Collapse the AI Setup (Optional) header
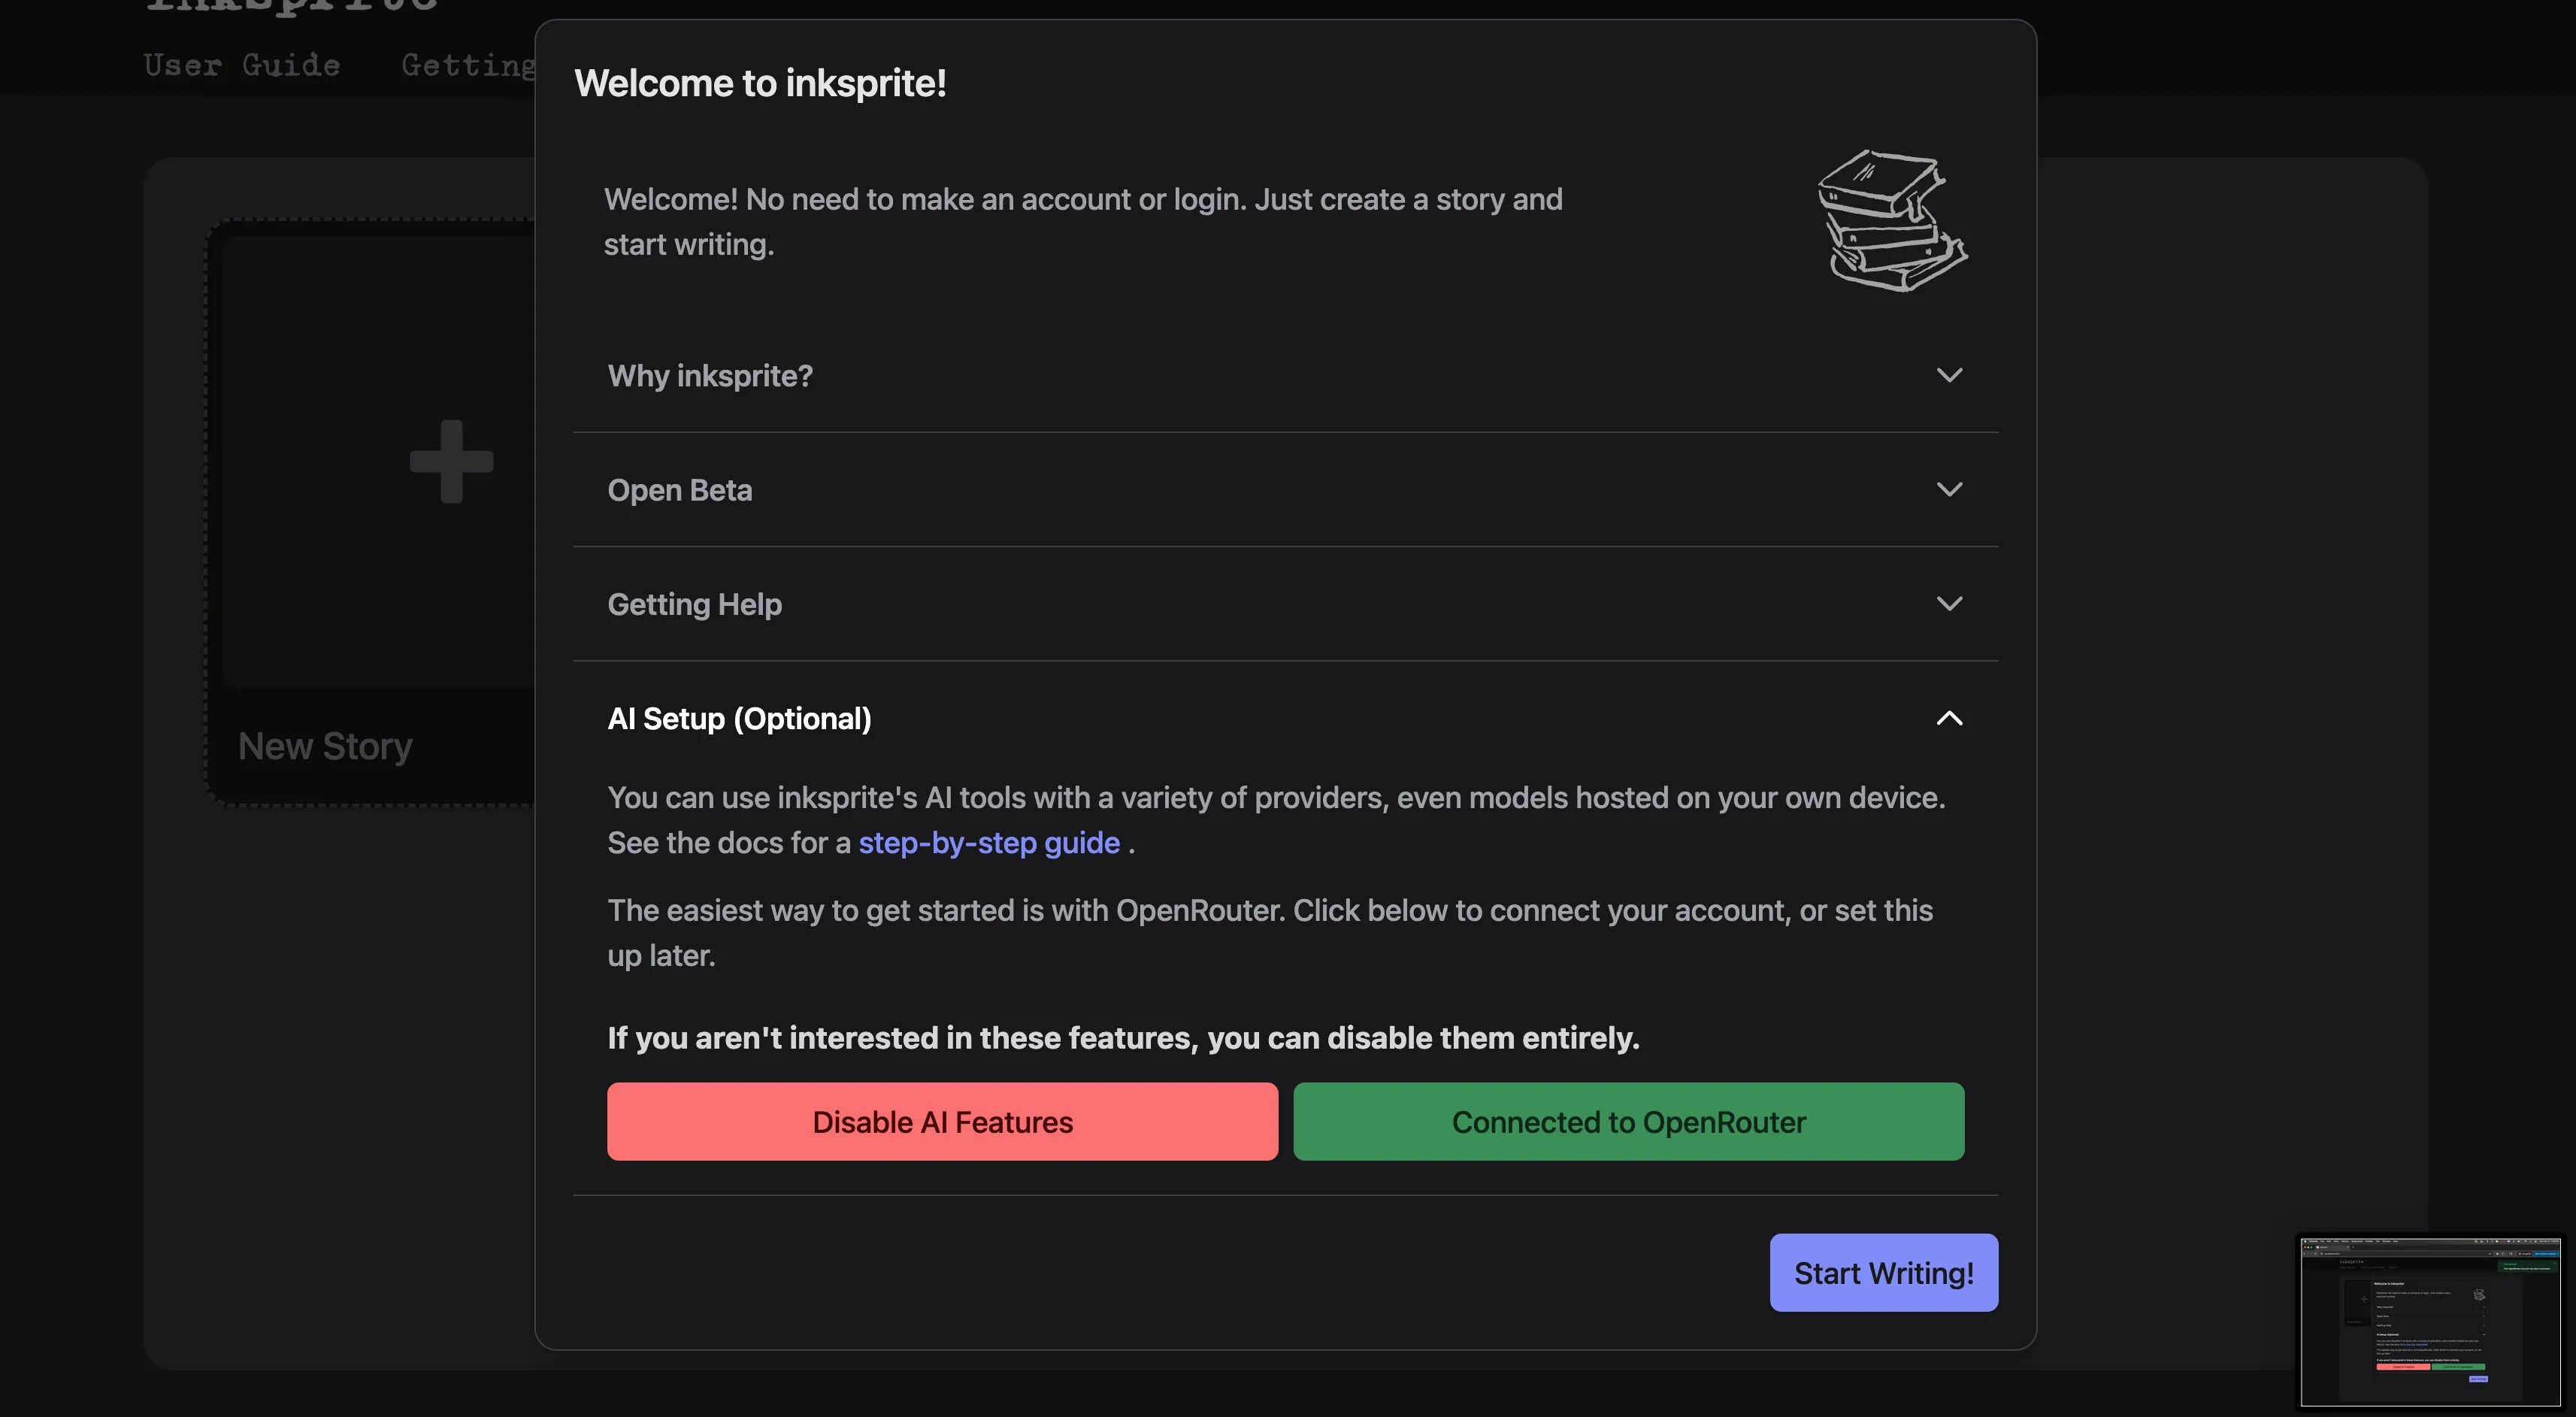 pyautogui.click(x=739, y=719)
